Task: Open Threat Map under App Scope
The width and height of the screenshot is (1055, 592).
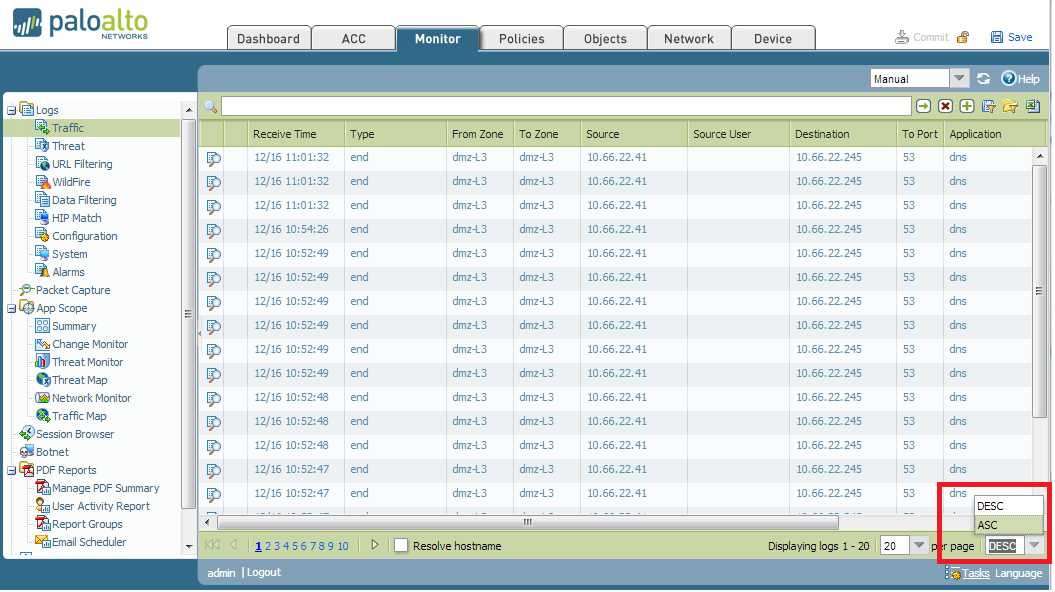Action: tap(79, 380)
